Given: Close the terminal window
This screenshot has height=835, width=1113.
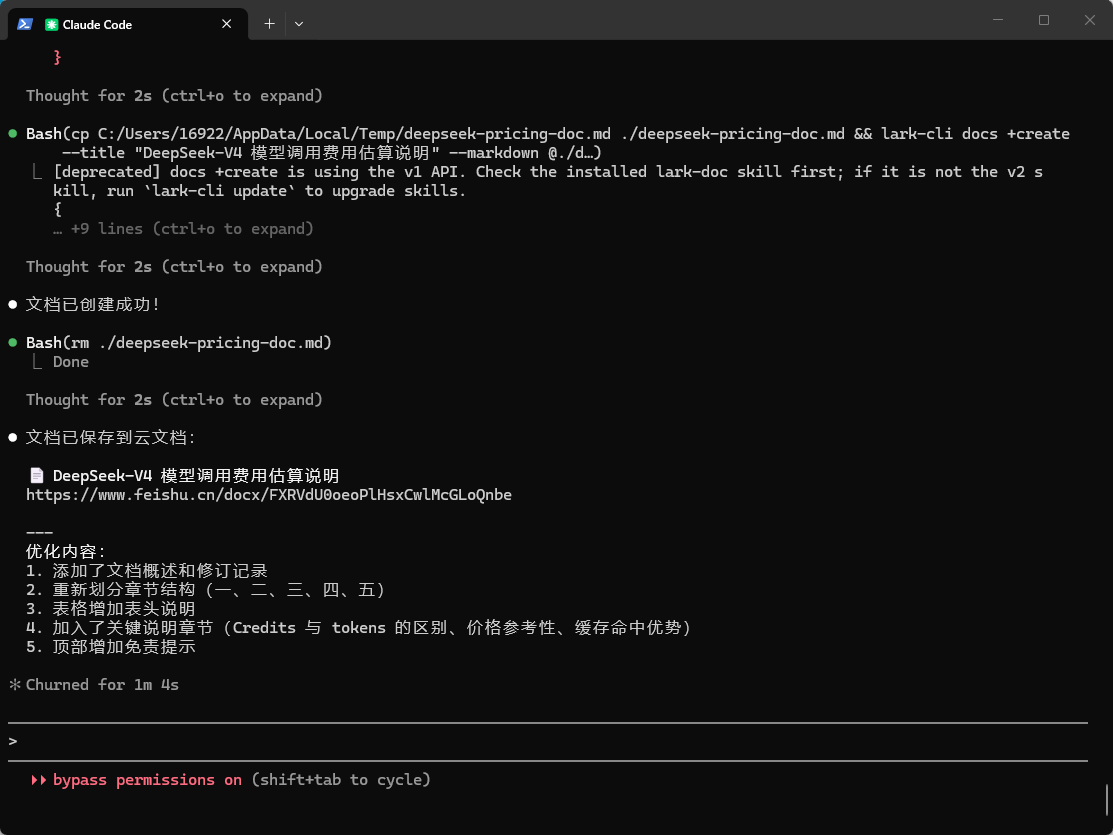Looking at the screenshot, I should pos(1090,20).
